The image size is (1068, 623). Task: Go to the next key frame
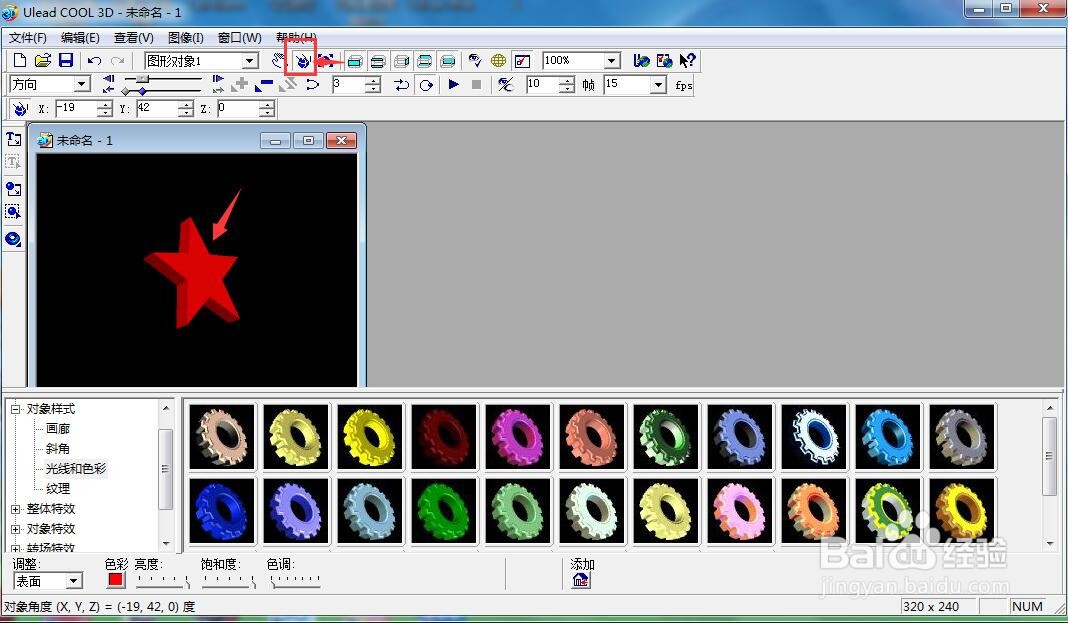(218, 80)
